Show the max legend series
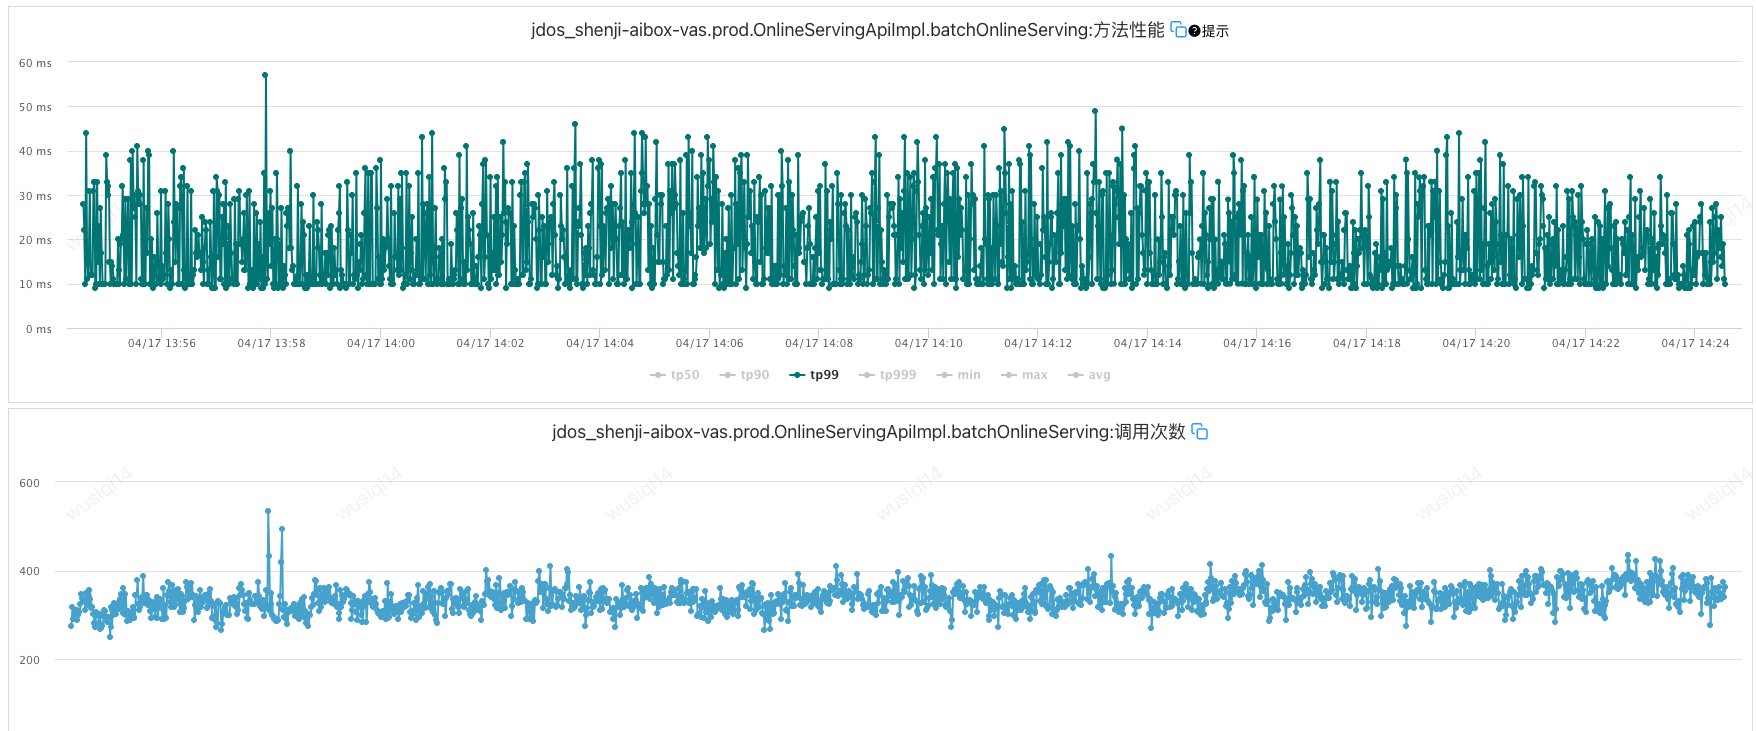Screen dimensions: 1756x731 pyautogui.click(x=1025, y=375)
